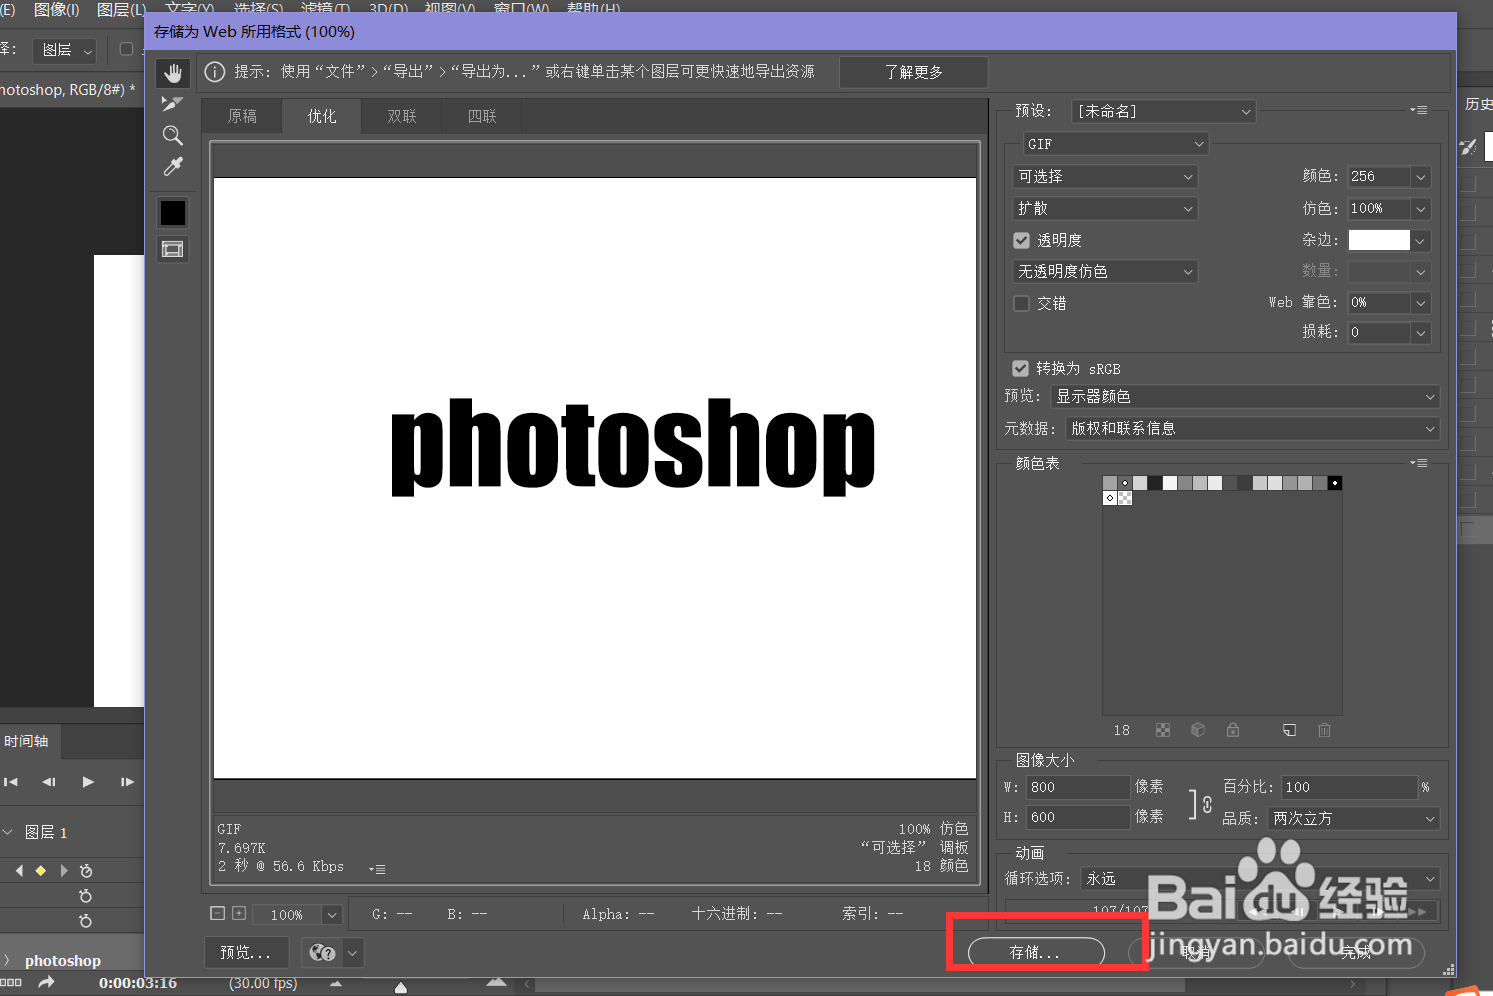
Task: Select the Slice Select tool
Action: [173, 103]
